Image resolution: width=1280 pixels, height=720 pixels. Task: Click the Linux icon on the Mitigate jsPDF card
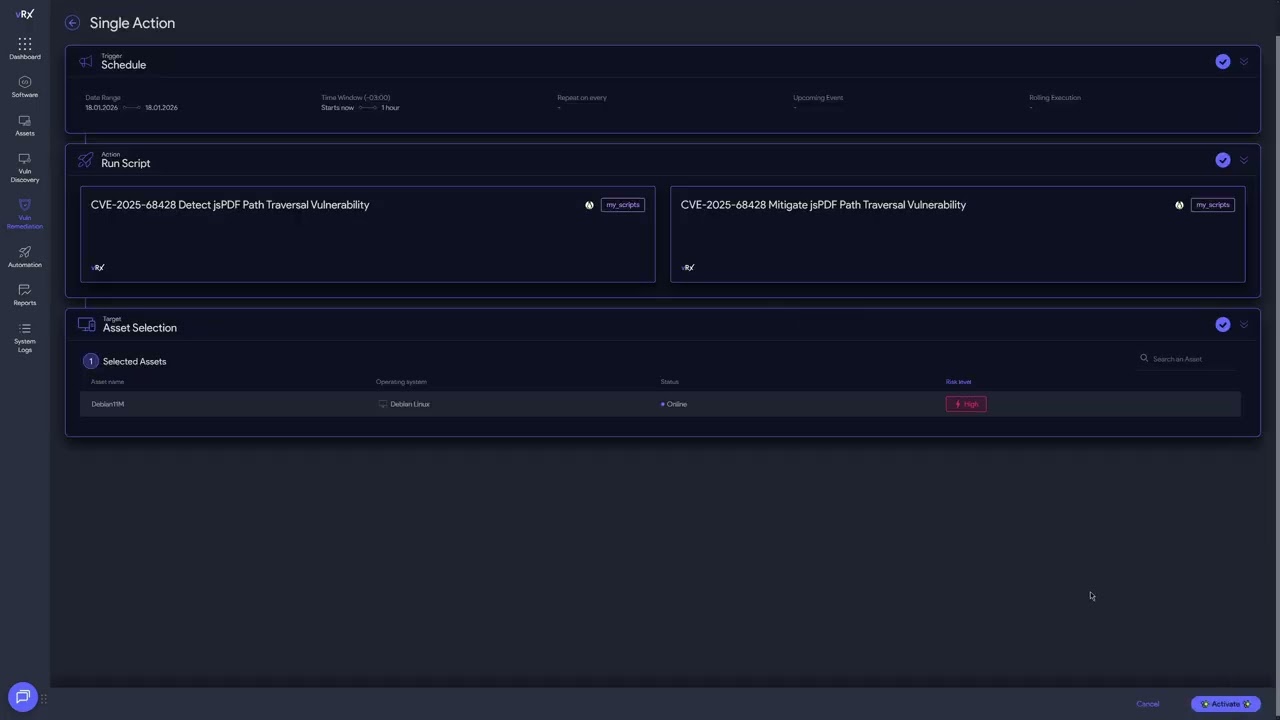(x=1179, y=205)
